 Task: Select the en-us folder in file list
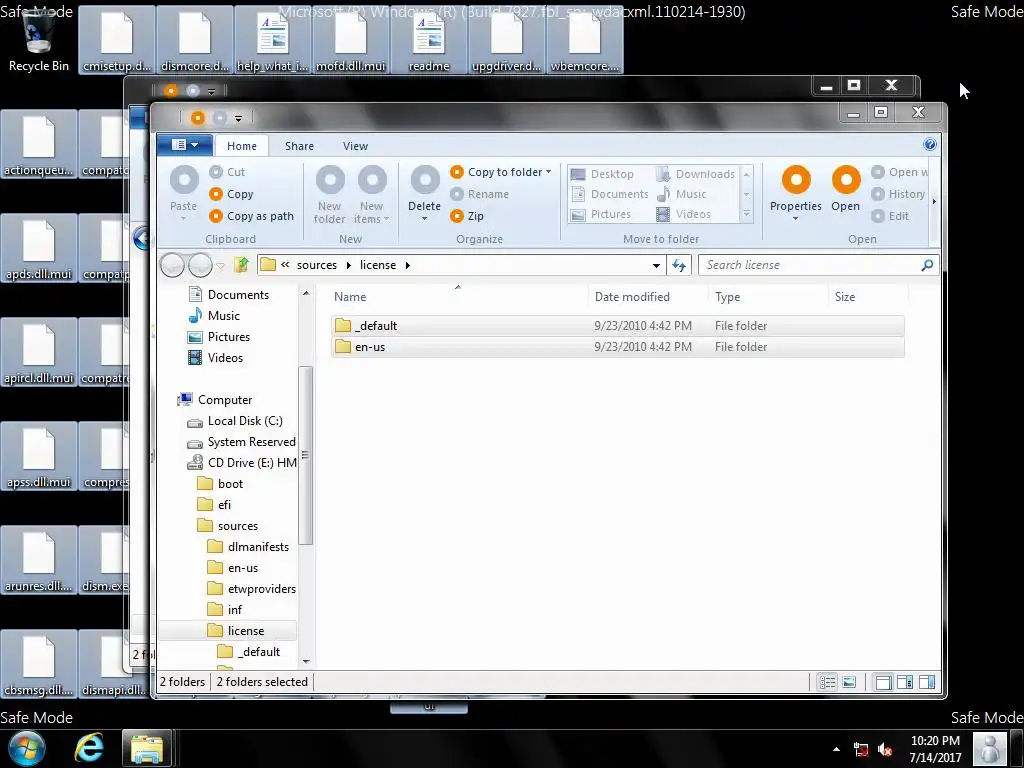click(617, 347)
